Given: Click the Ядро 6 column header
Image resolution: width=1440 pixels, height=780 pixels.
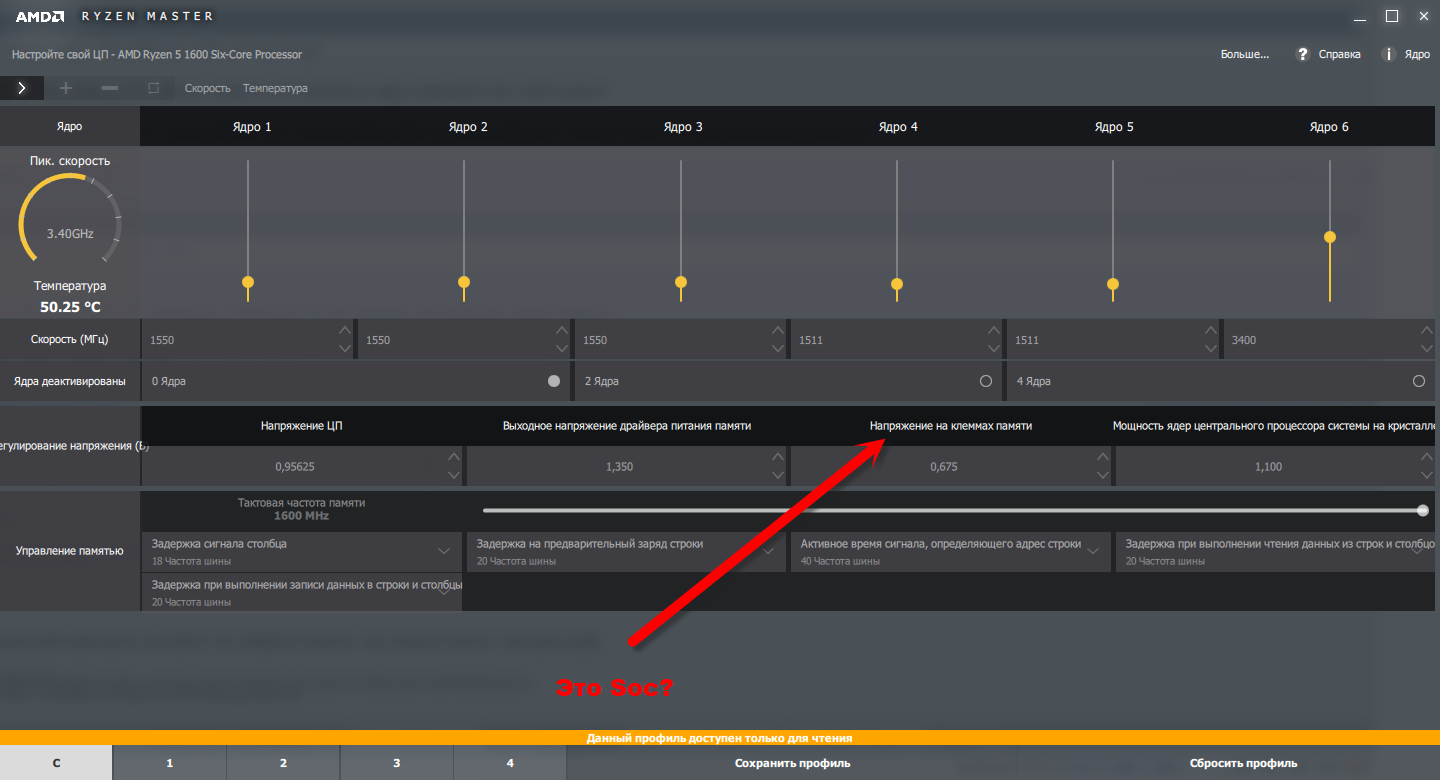Looking at the screenshot, I should [x=1330, y=127].
